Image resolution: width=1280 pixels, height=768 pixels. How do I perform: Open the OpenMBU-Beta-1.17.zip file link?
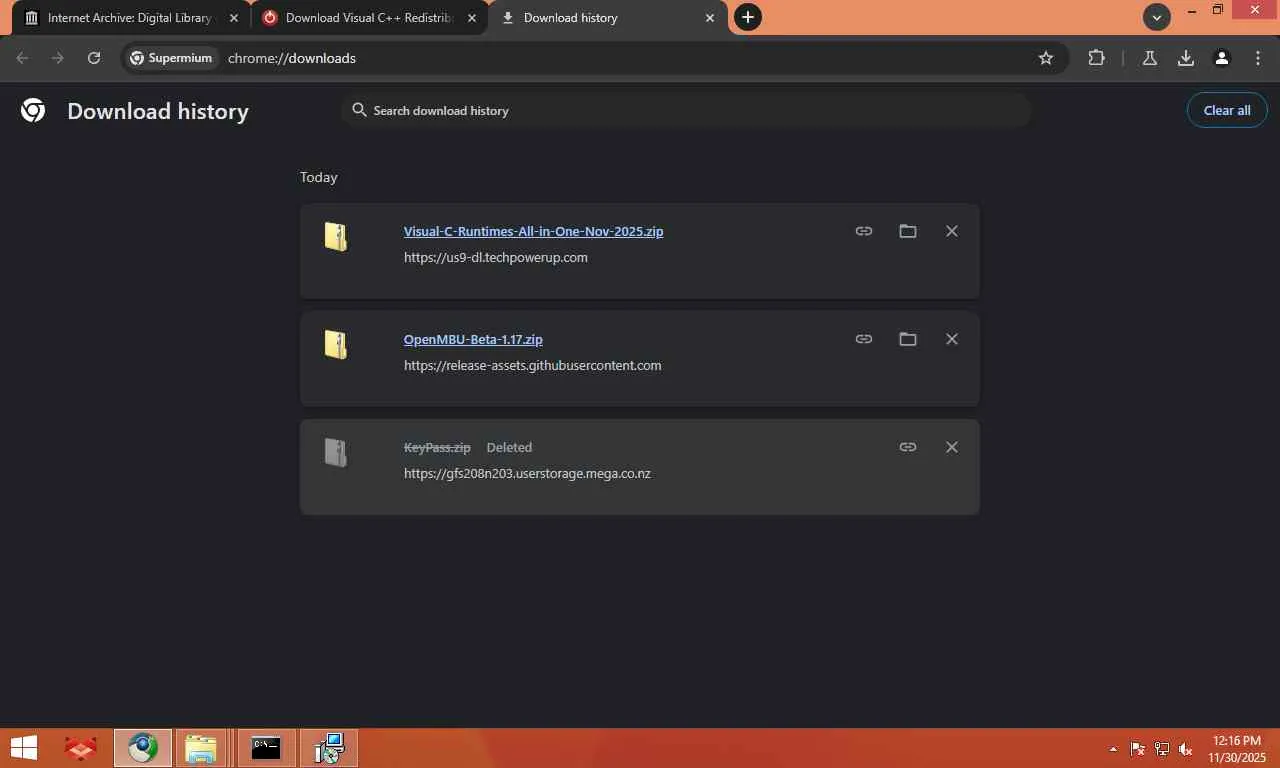(473, 339)
